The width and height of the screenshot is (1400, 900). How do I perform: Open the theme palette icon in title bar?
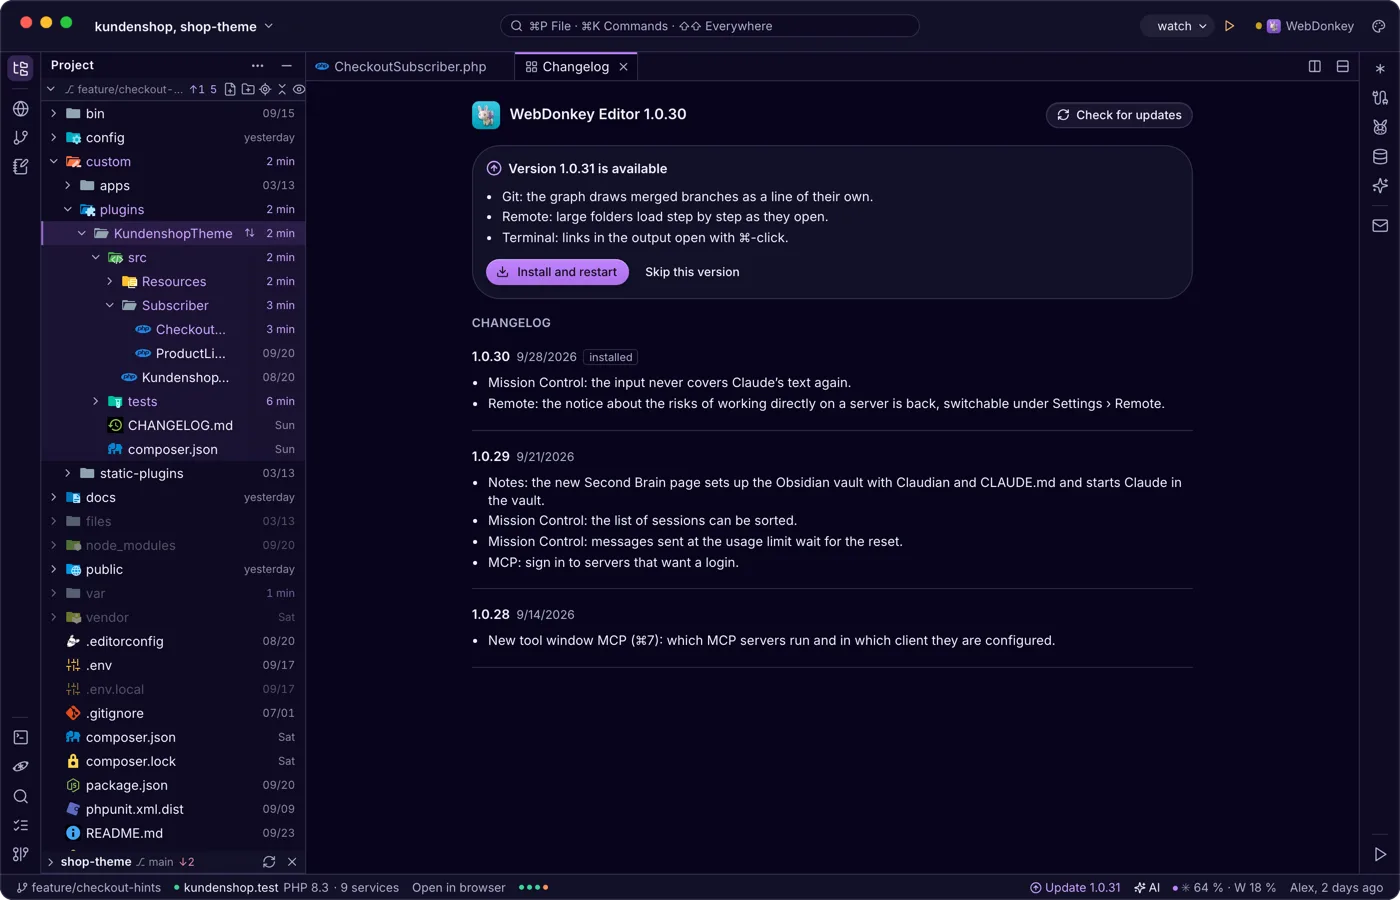[1378, 26]
